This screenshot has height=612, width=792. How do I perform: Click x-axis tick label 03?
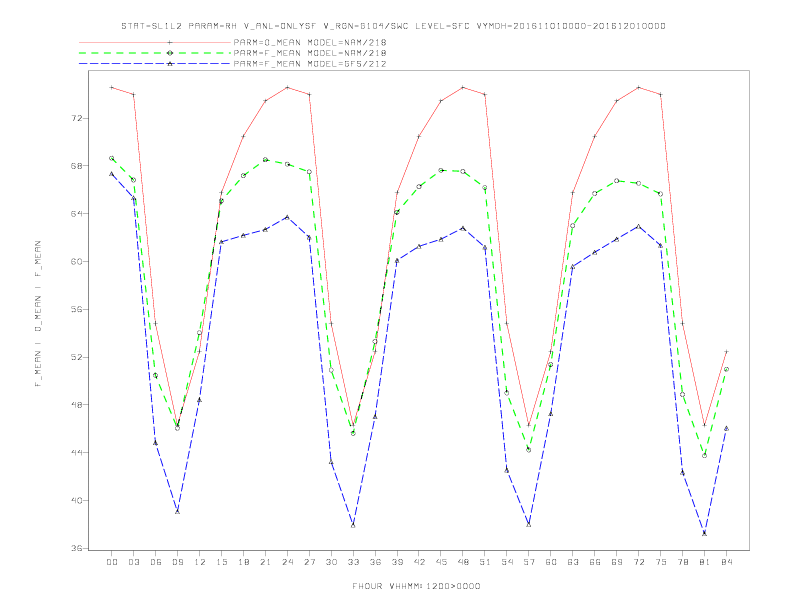pos(134,562)
